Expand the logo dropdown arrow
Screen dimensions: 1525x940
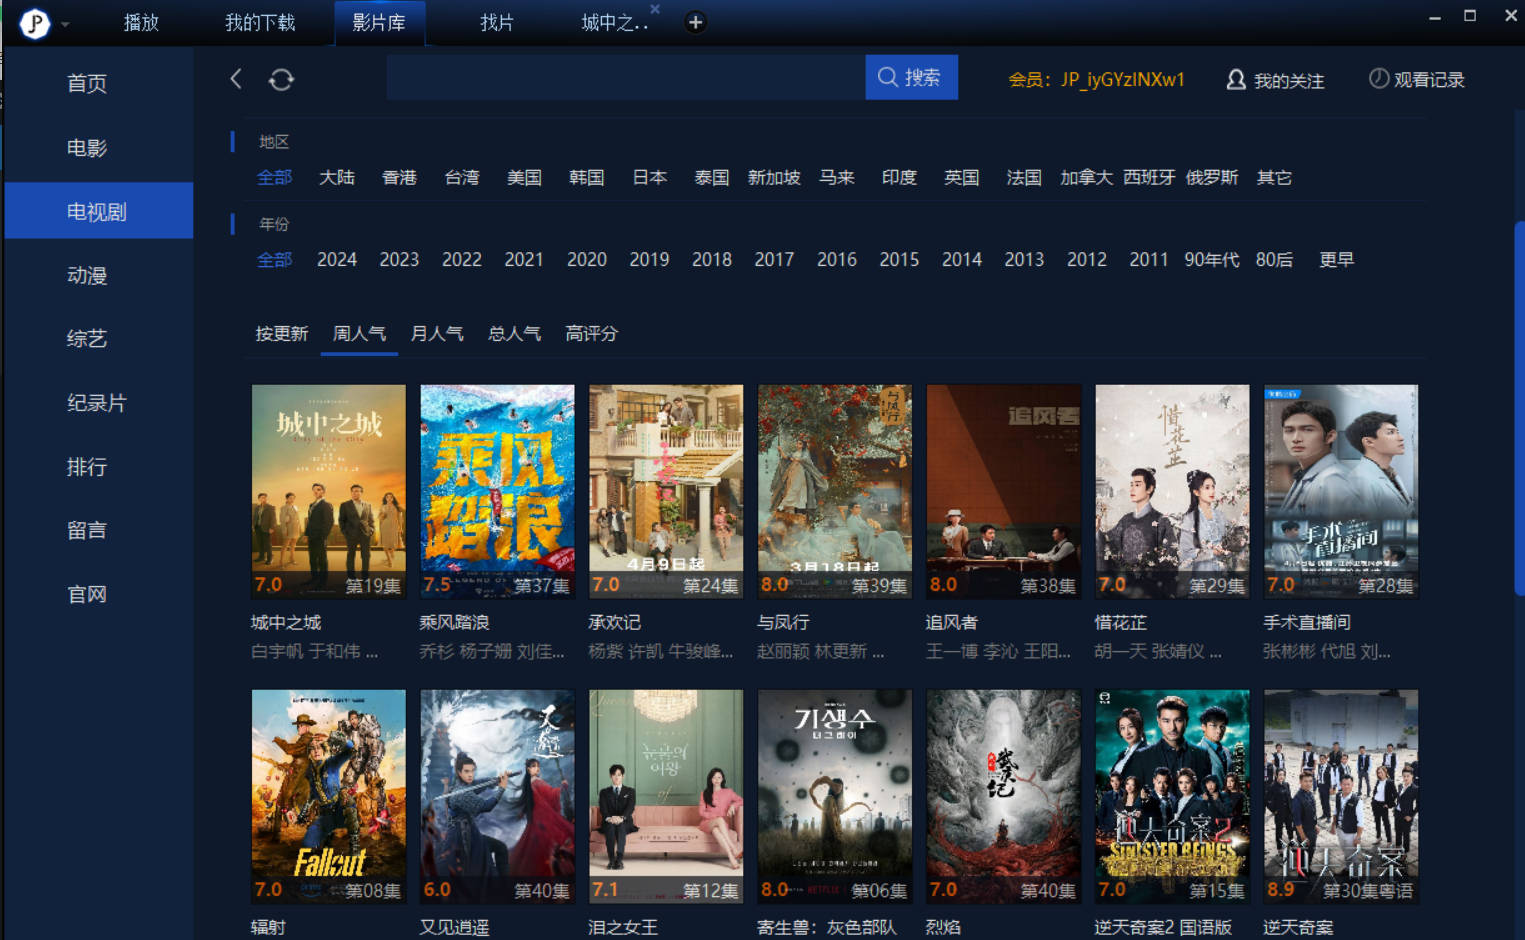tap(65, 24)
